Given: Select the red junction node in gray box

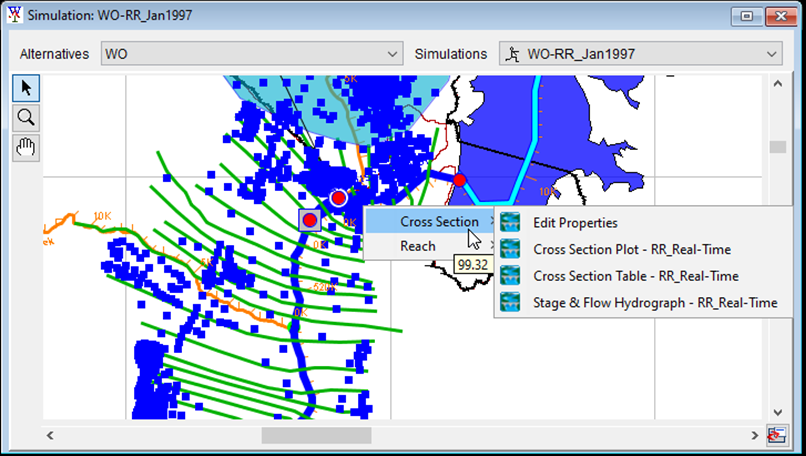Looking at the screenshot, I should coord(310,221).
